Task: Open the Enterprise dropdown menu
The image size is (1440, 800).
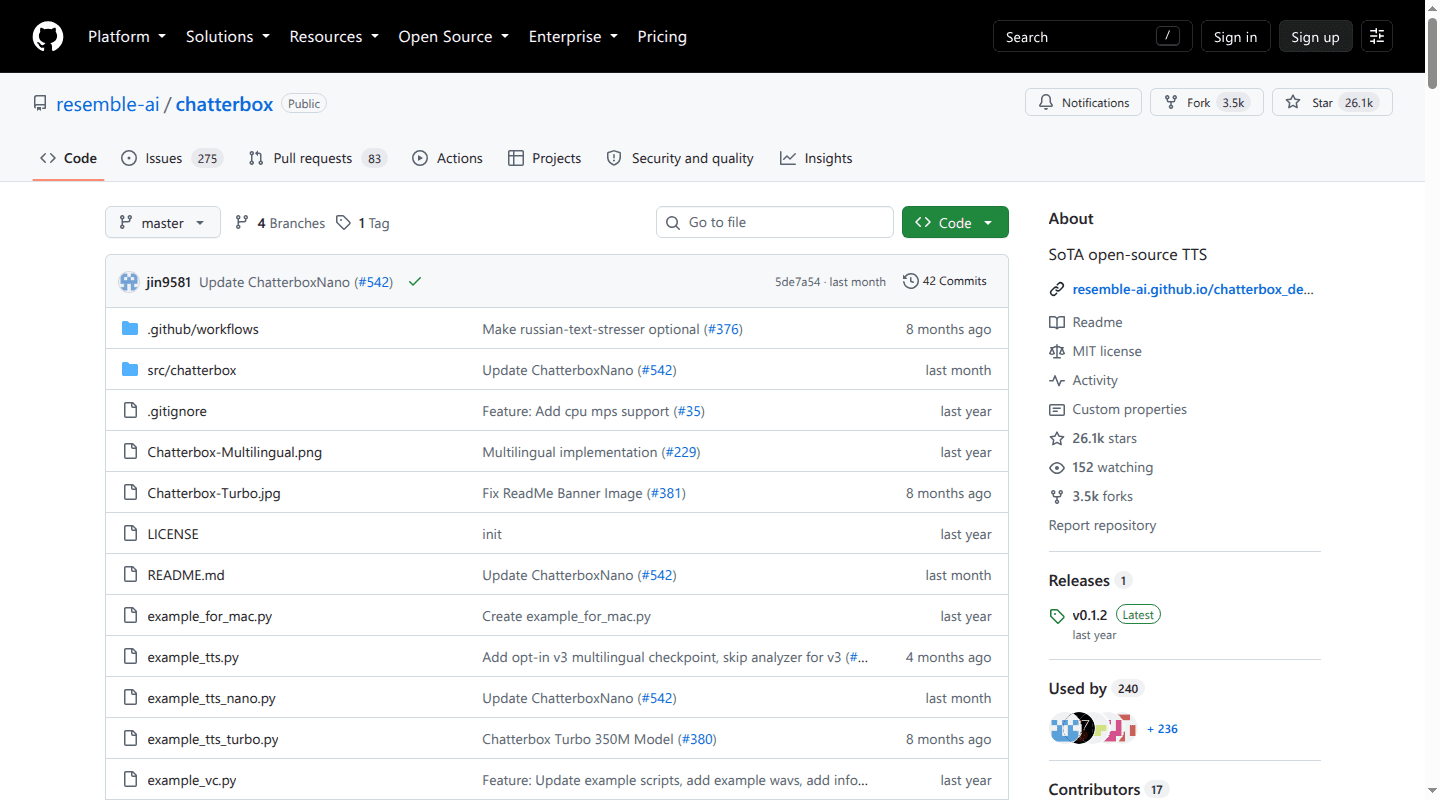Action: click(574, 37)
